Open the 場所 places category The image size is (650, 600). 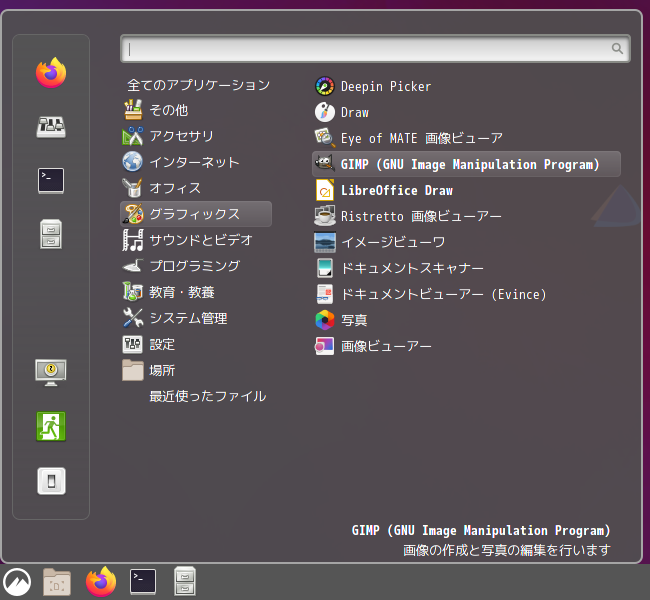196,370
